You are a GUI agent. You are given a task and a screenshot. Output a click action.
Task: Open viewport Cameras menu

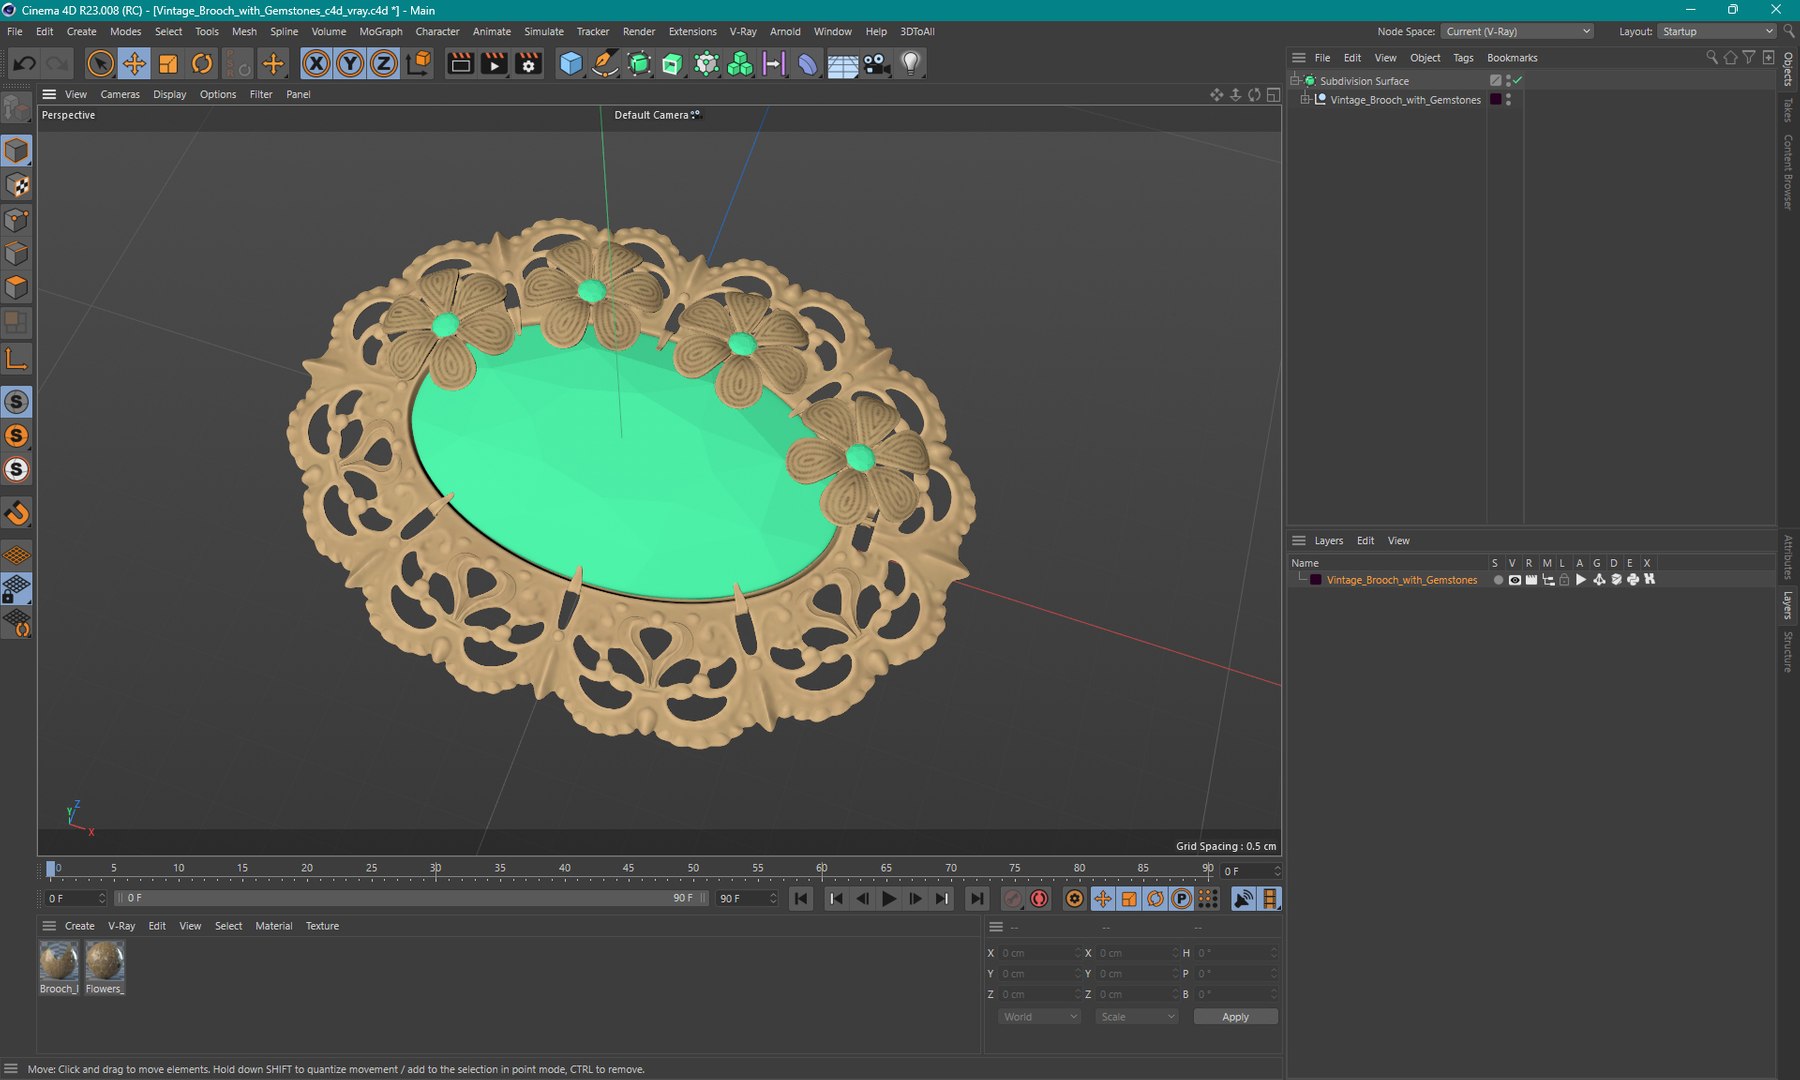click(120, 94)
